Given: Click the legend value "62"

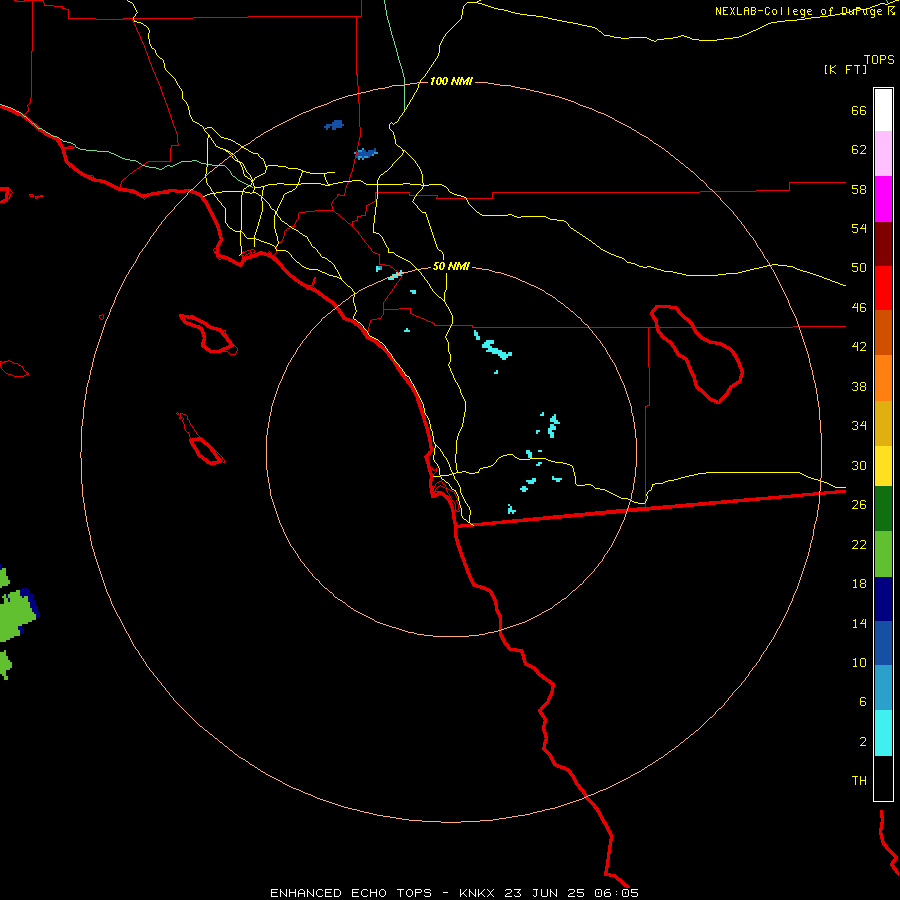Looking at the screenshot, I should 859,150.
